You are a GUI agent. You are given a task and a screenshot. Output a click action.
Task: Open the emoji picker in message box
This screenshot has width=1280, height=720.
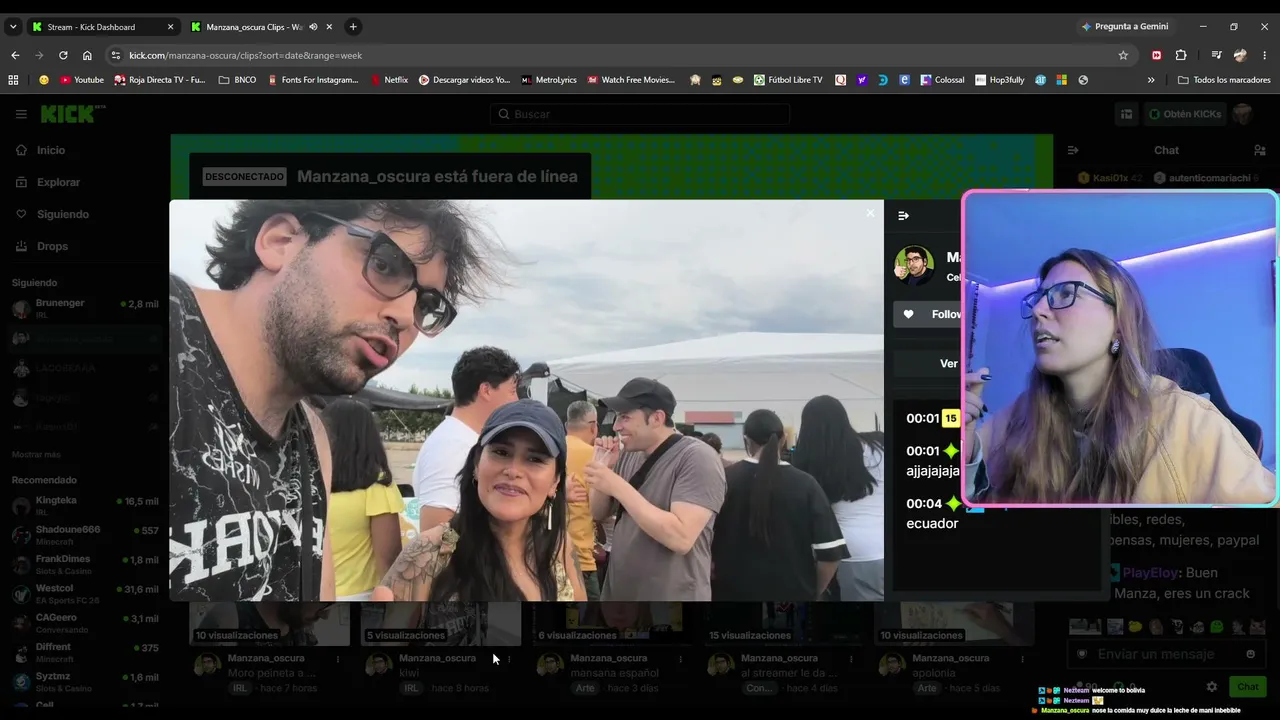[1250, 654]
